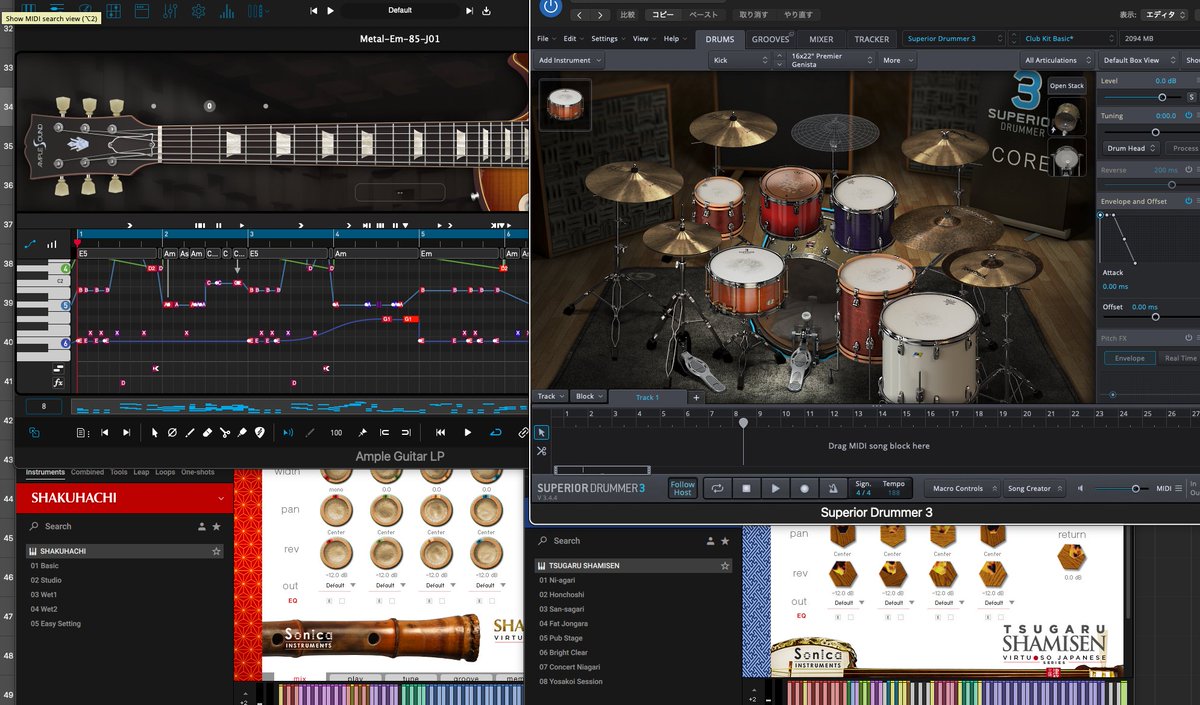Click the 100 velocity value in Ample Guitar
Screen dimensions: 1200x705
click(x=336, y=432)
